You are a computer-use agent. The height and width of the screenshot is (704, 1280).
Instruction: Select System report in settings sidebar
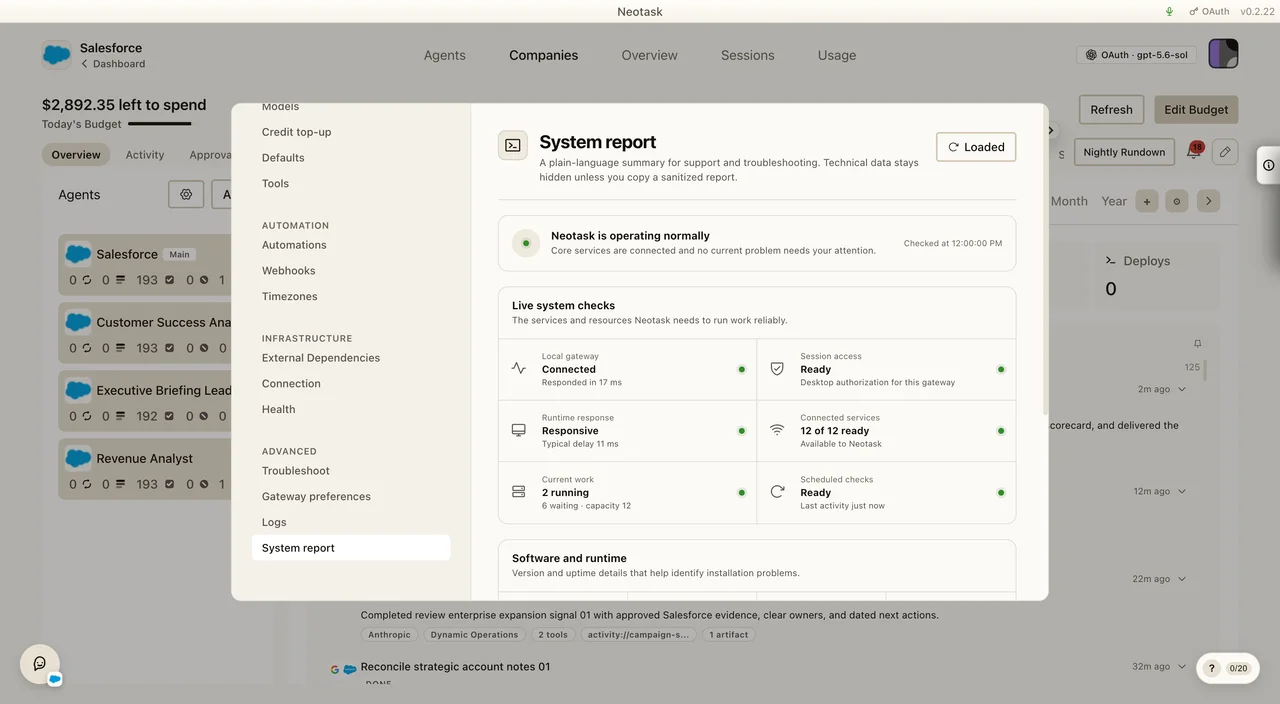pyautogui.click(x=351, y=548)
